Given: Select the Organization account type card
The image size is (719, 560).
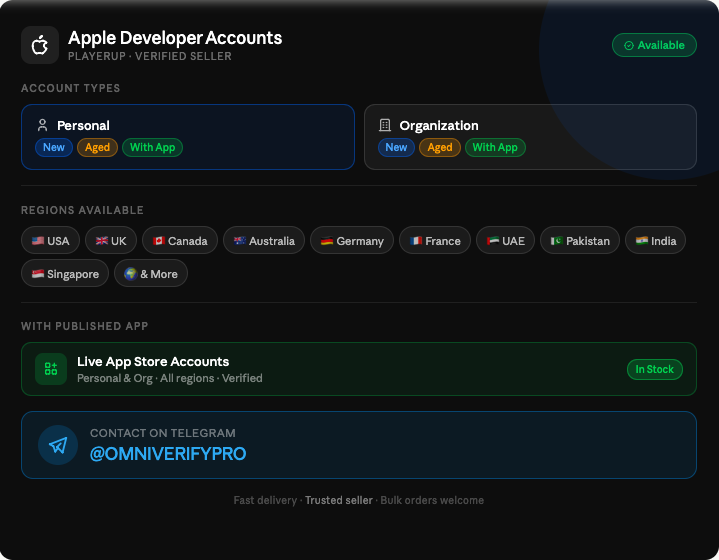Looking at the screenshot, I should click(531, 137).
